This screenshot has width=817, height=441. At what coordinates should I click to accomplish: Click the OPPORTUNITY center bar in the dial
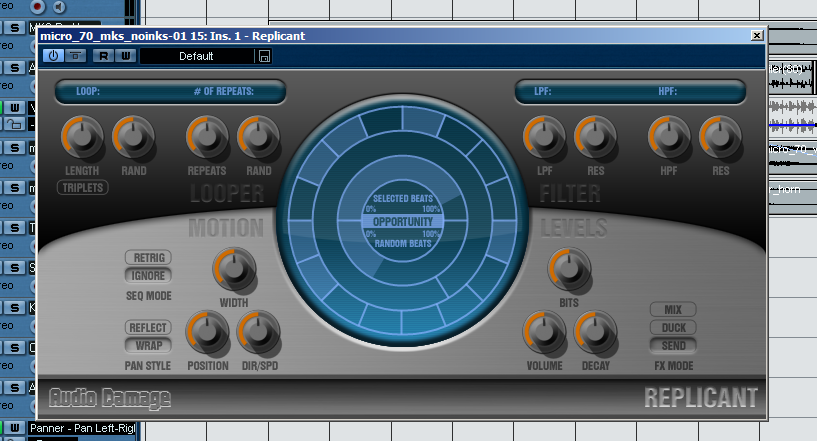pyautogui.click(x=403, y=222)
